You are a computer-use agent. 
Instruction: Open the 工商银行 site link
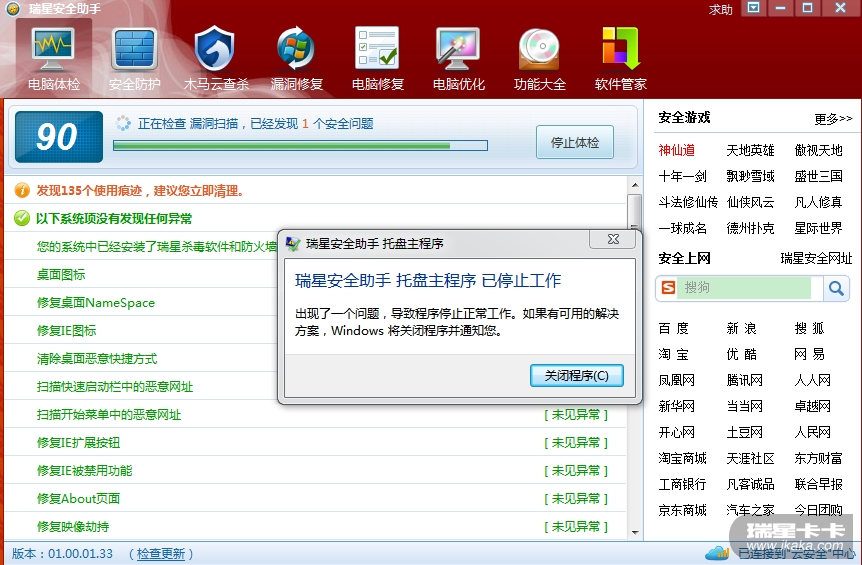coord(682,484)
